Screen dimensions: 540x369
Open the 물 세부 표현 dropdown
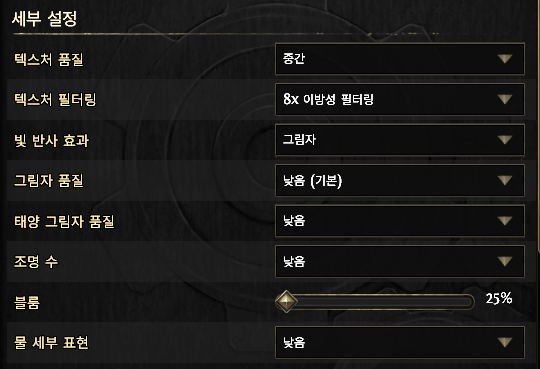click(x=400, y=342)
